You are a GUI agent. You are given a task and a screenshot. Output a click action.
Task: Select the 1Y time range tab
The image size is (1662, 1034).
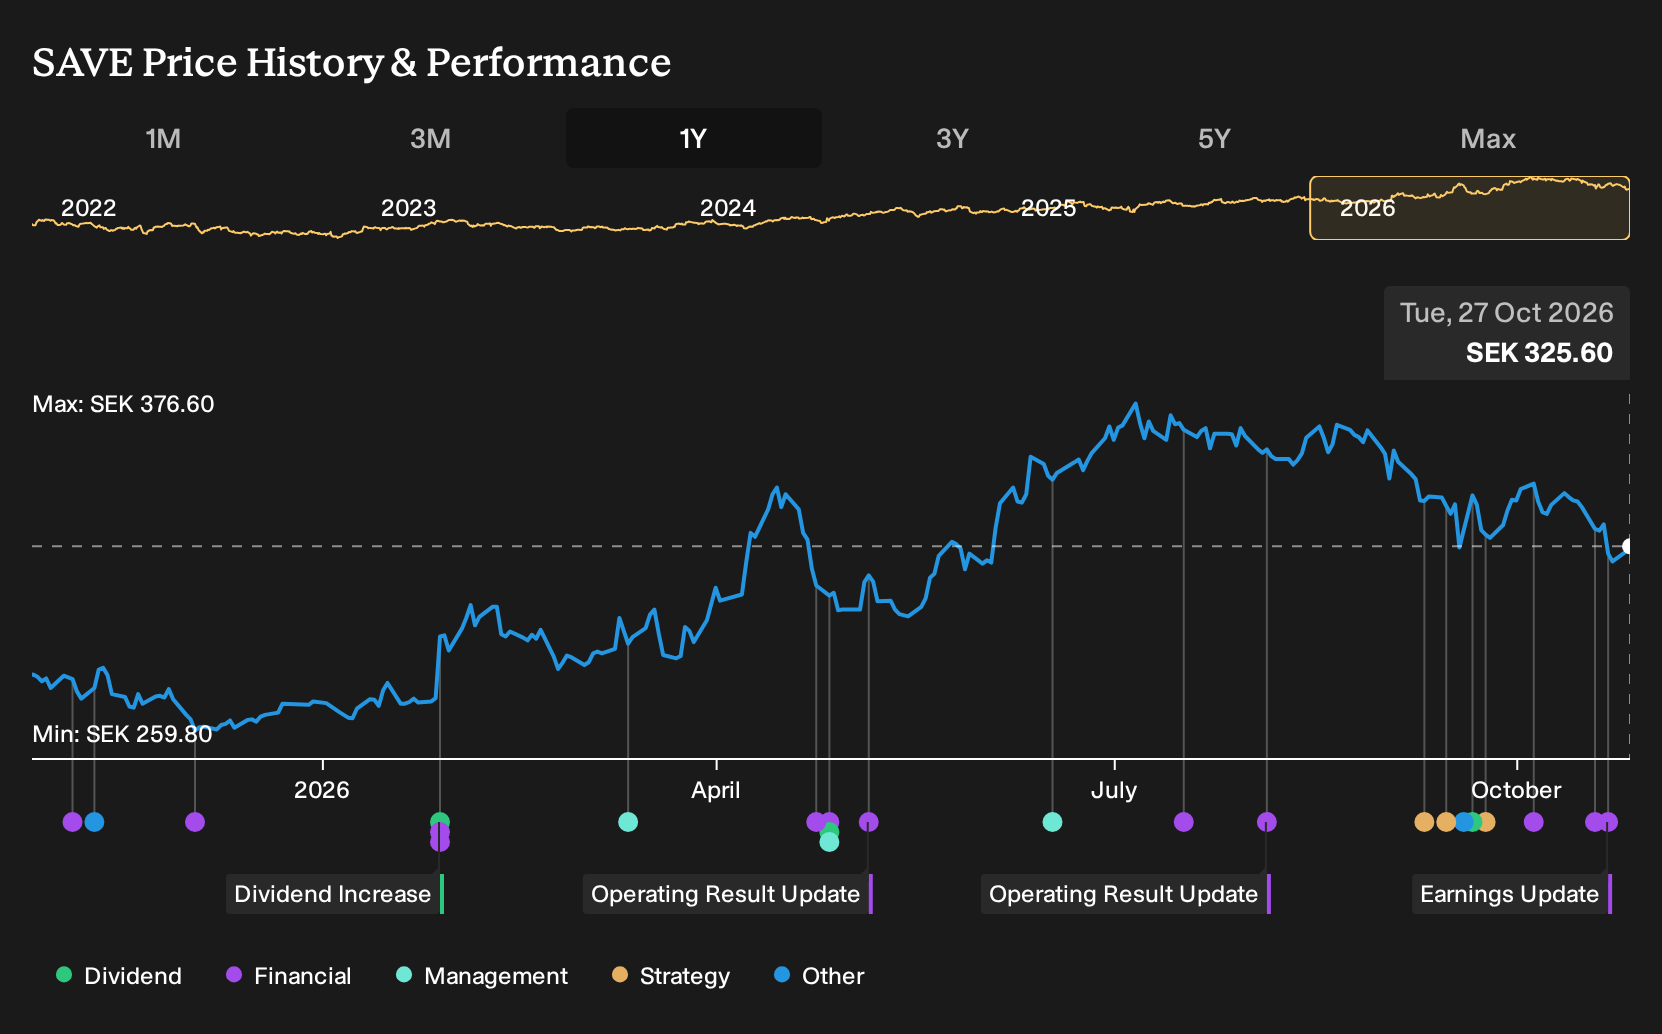tap(693, 138)
